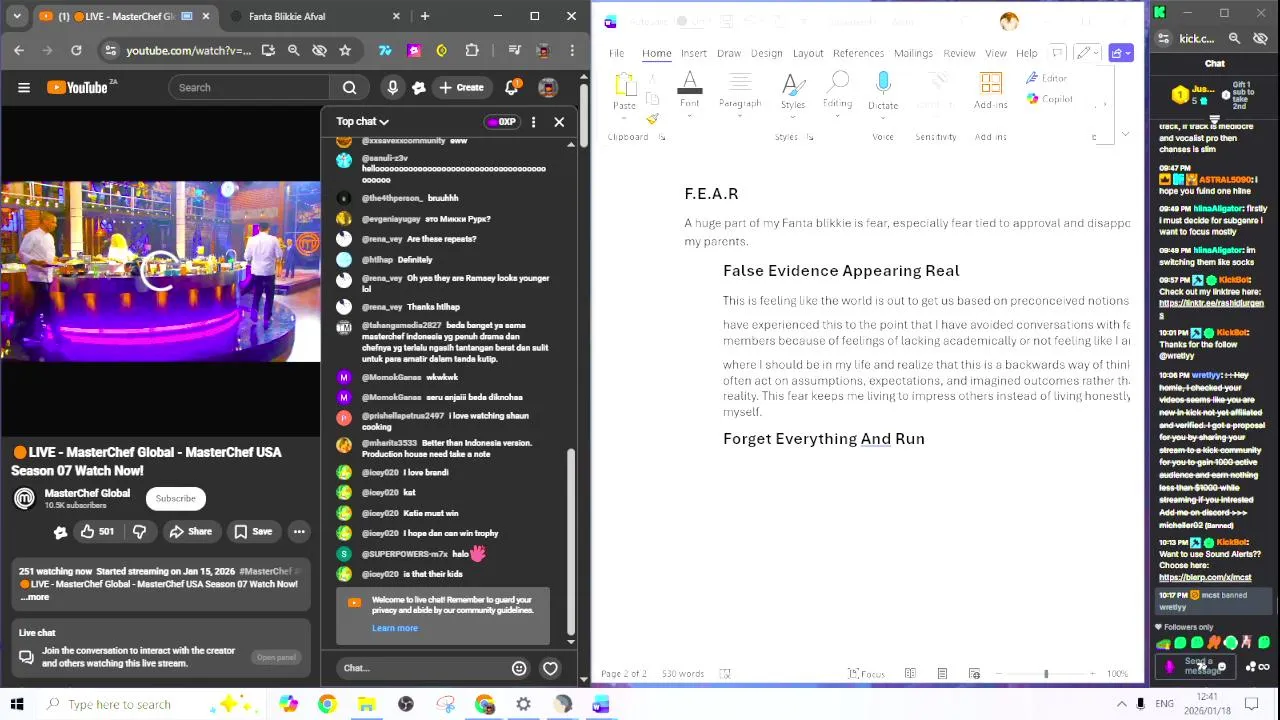1280x720 pixels.
Task: Open Word Share dropdown button
Action: click(x=1121, y=53)
